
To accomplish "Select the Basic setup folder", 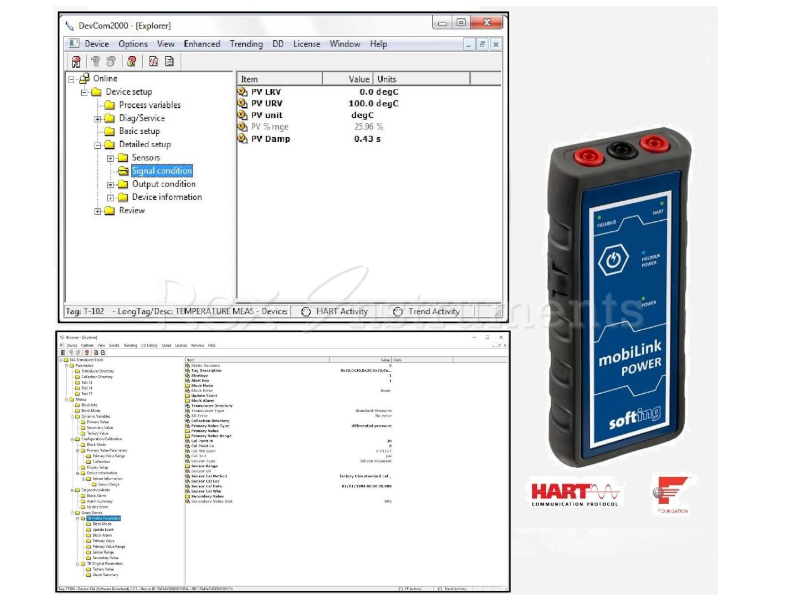I will 139,131.
